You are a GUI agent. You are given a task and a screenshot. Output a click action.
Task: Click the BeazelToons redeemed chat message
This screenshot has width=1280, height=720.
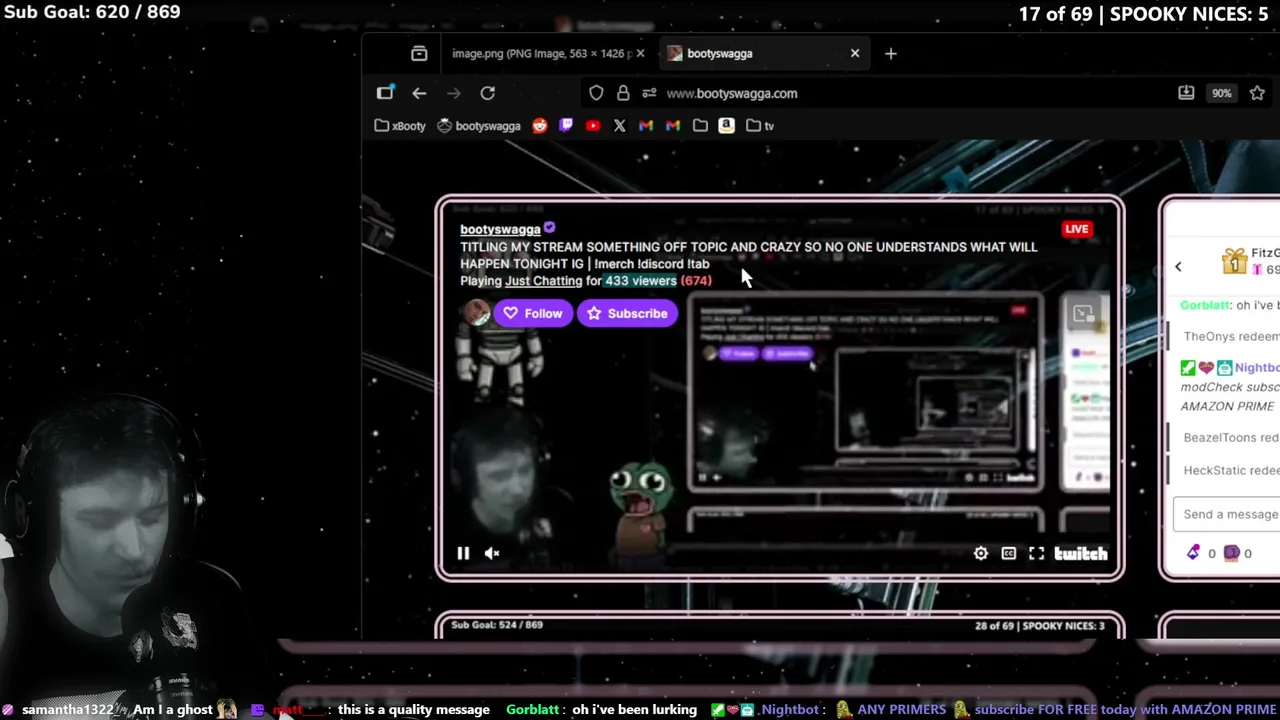[x=1231, y=438]
